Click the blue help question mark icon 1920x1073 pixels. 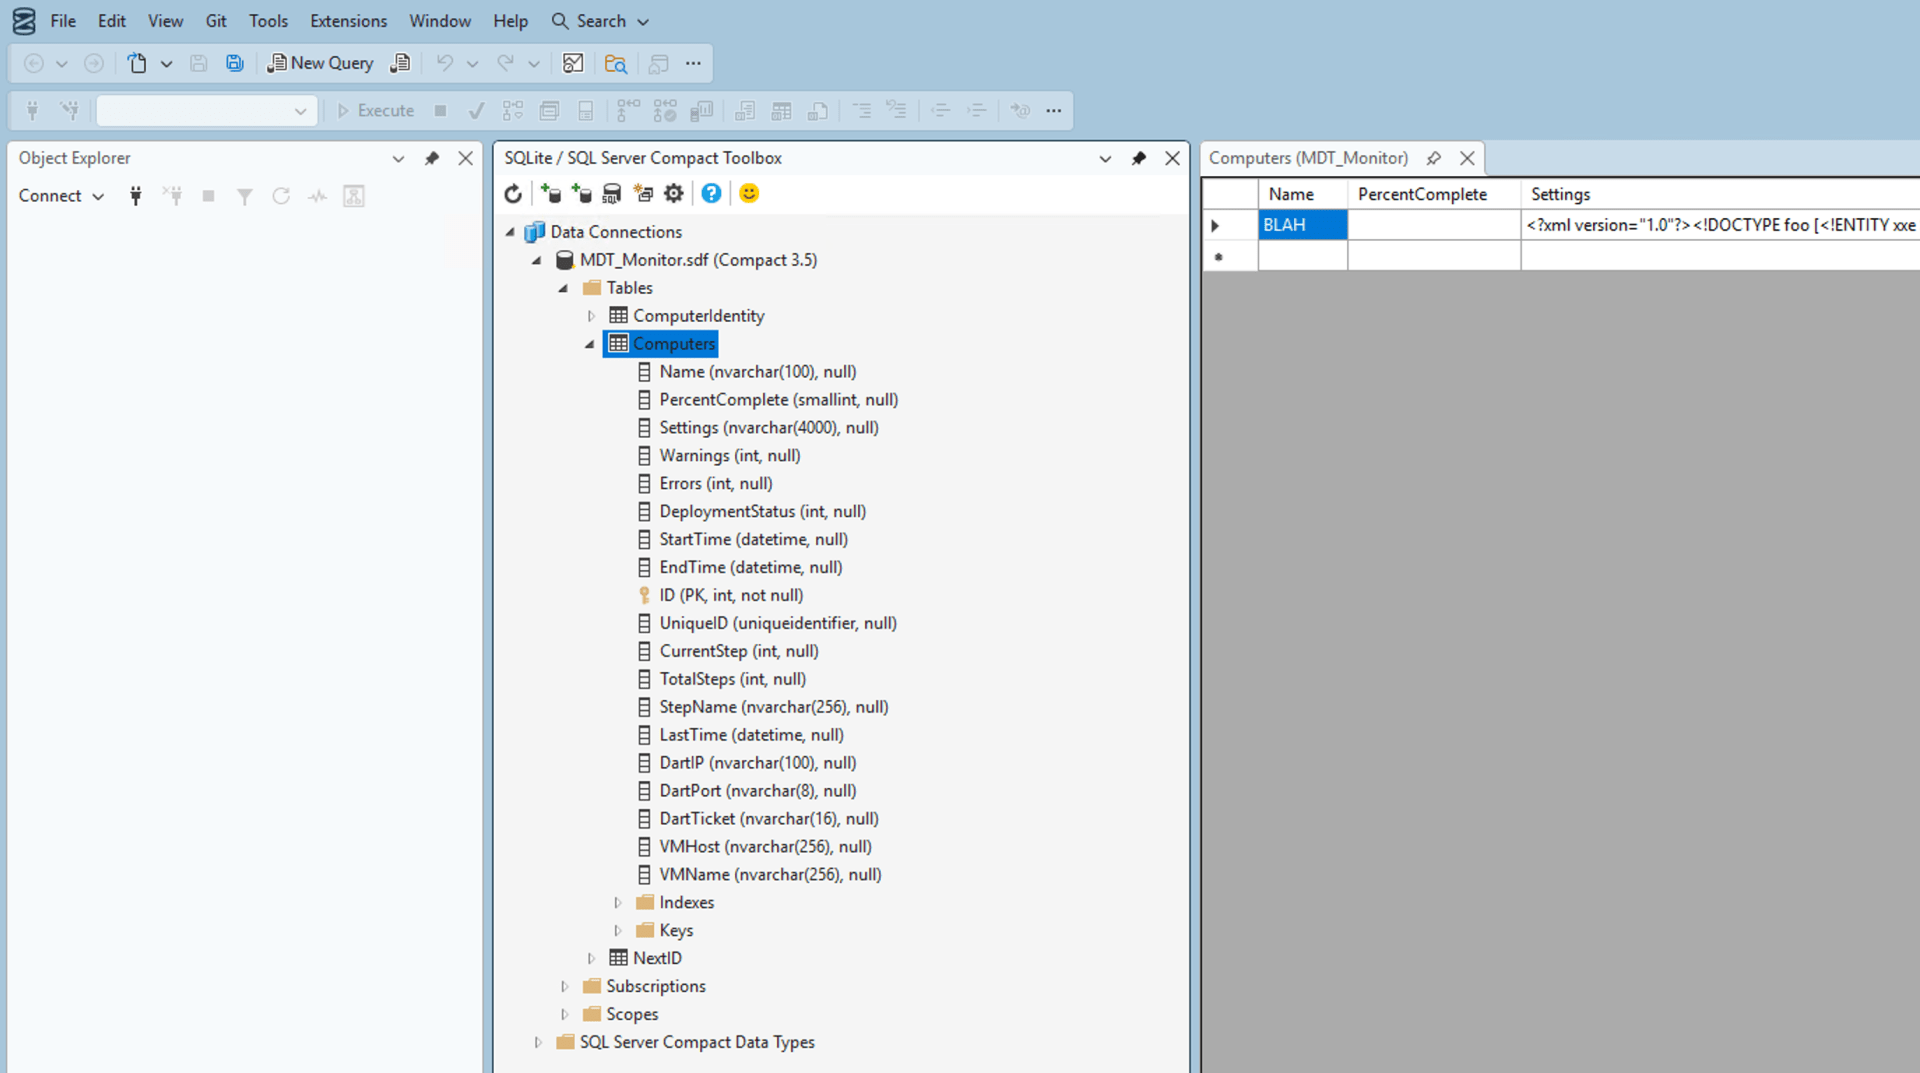[x=711, y=194]
